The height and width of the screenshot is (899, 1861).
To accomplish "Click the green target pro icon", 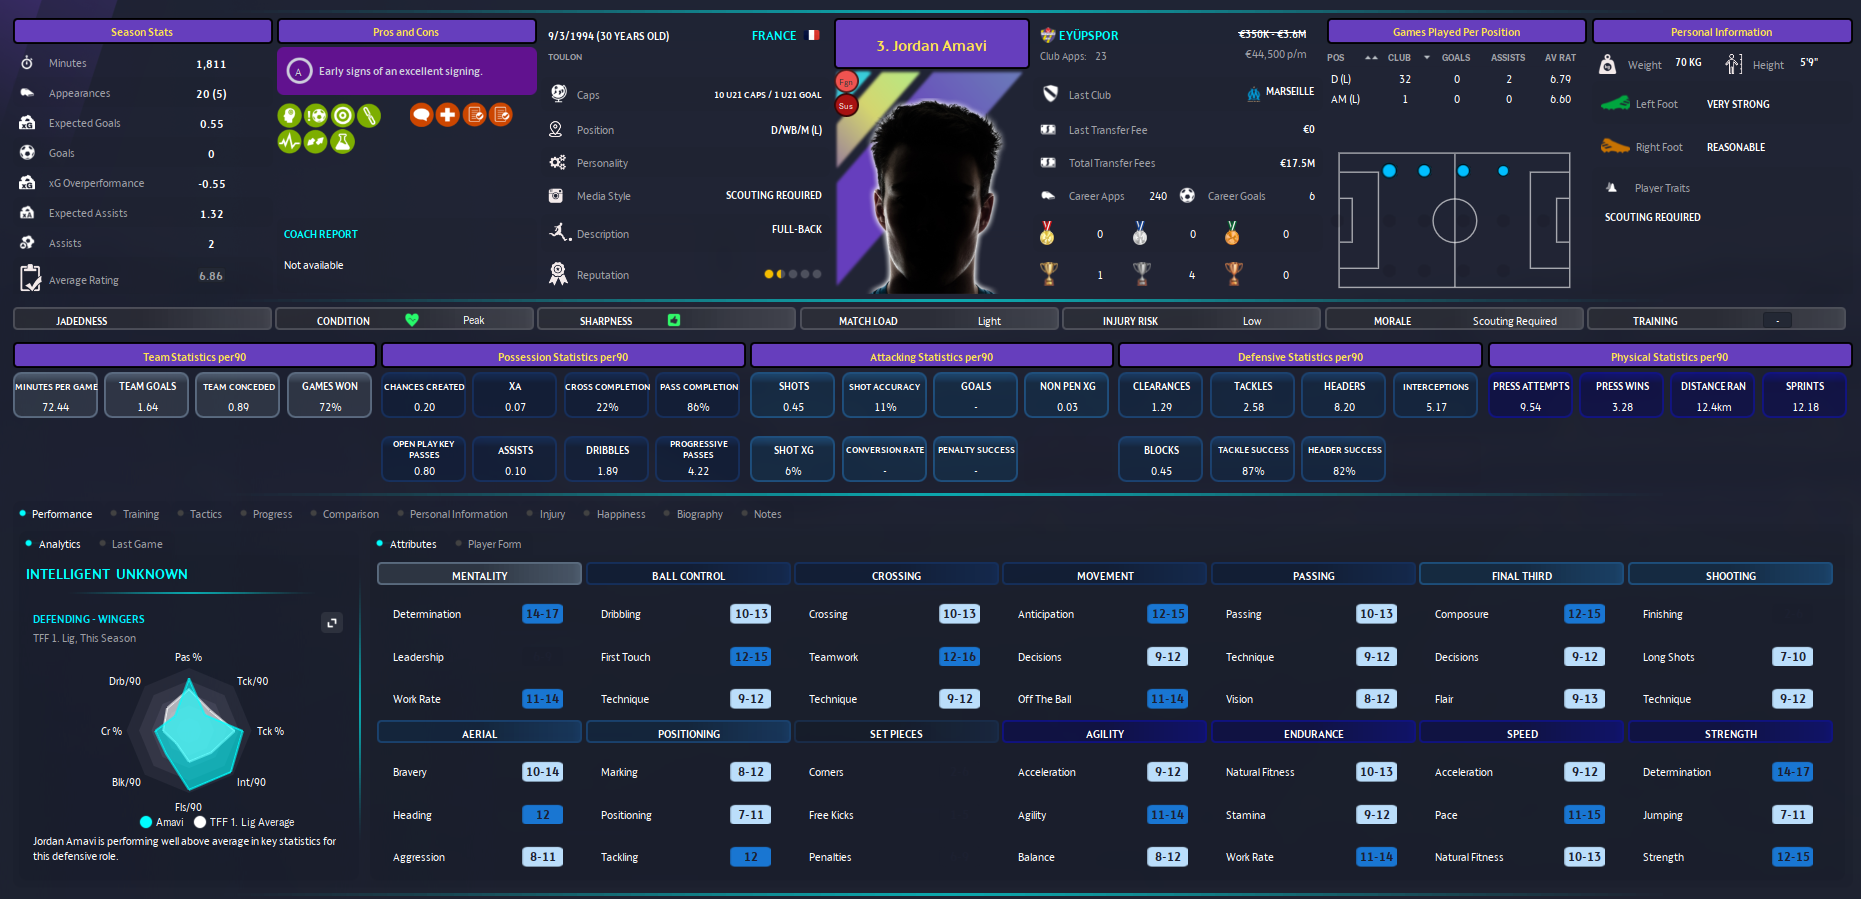I will tap(342, 115).
